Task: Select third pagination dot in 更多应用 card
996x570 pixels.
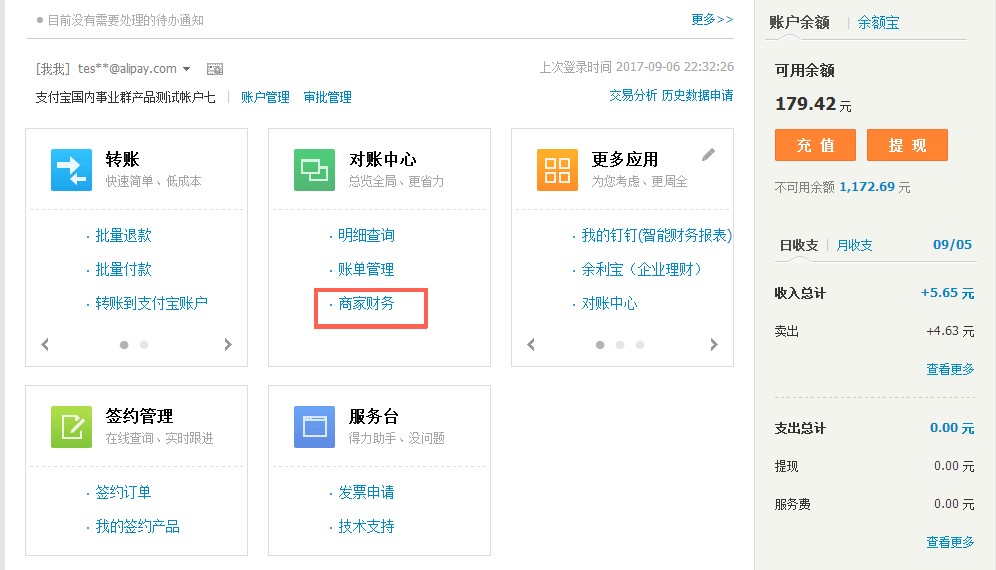Action: pyautogui.click(x=640, y=345)
